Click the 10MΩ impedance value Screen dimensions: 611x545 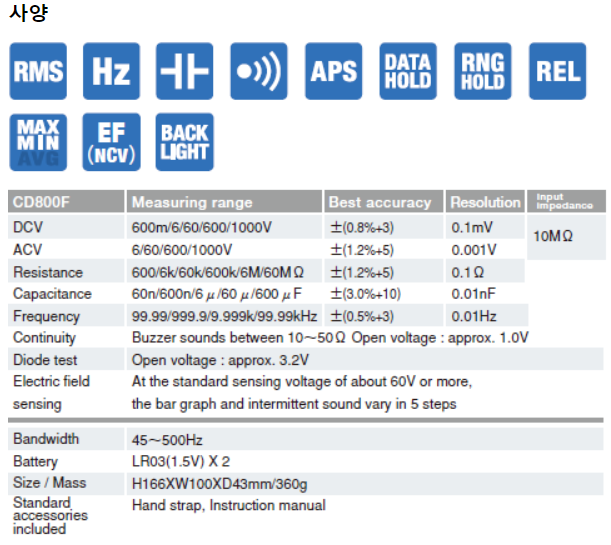pyautogui.click(x=553, y=236)
